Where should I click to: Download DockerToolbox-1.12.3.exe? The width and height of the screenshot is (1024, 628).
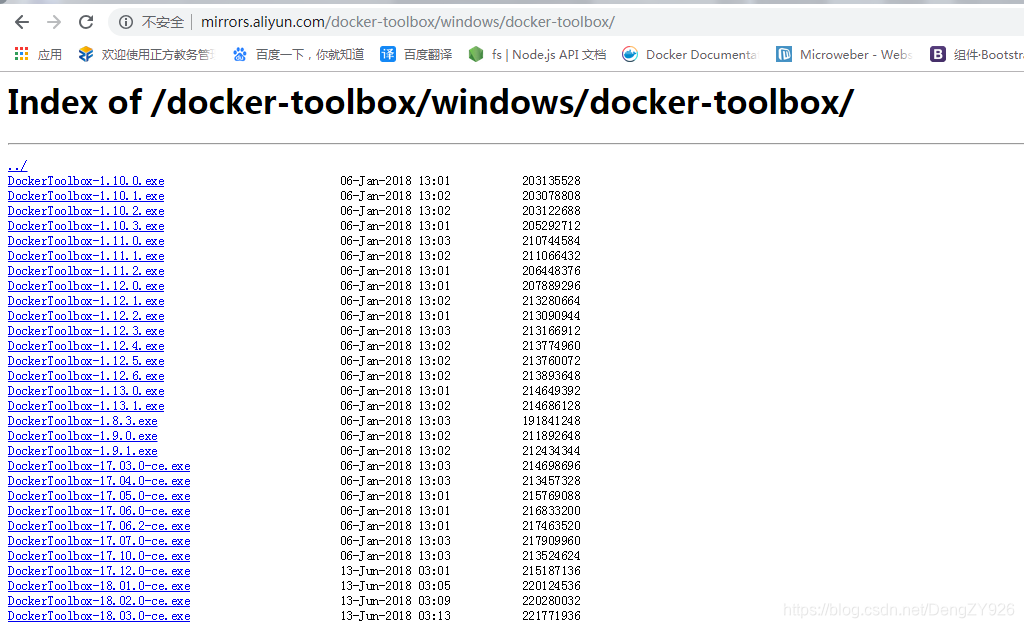pos(86,331)
